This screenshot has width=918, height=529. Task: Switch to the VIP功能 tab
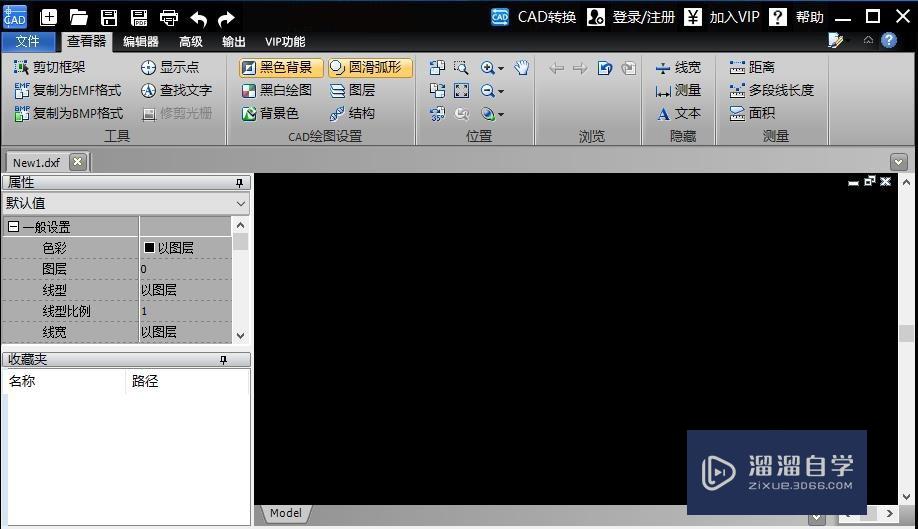285,42
